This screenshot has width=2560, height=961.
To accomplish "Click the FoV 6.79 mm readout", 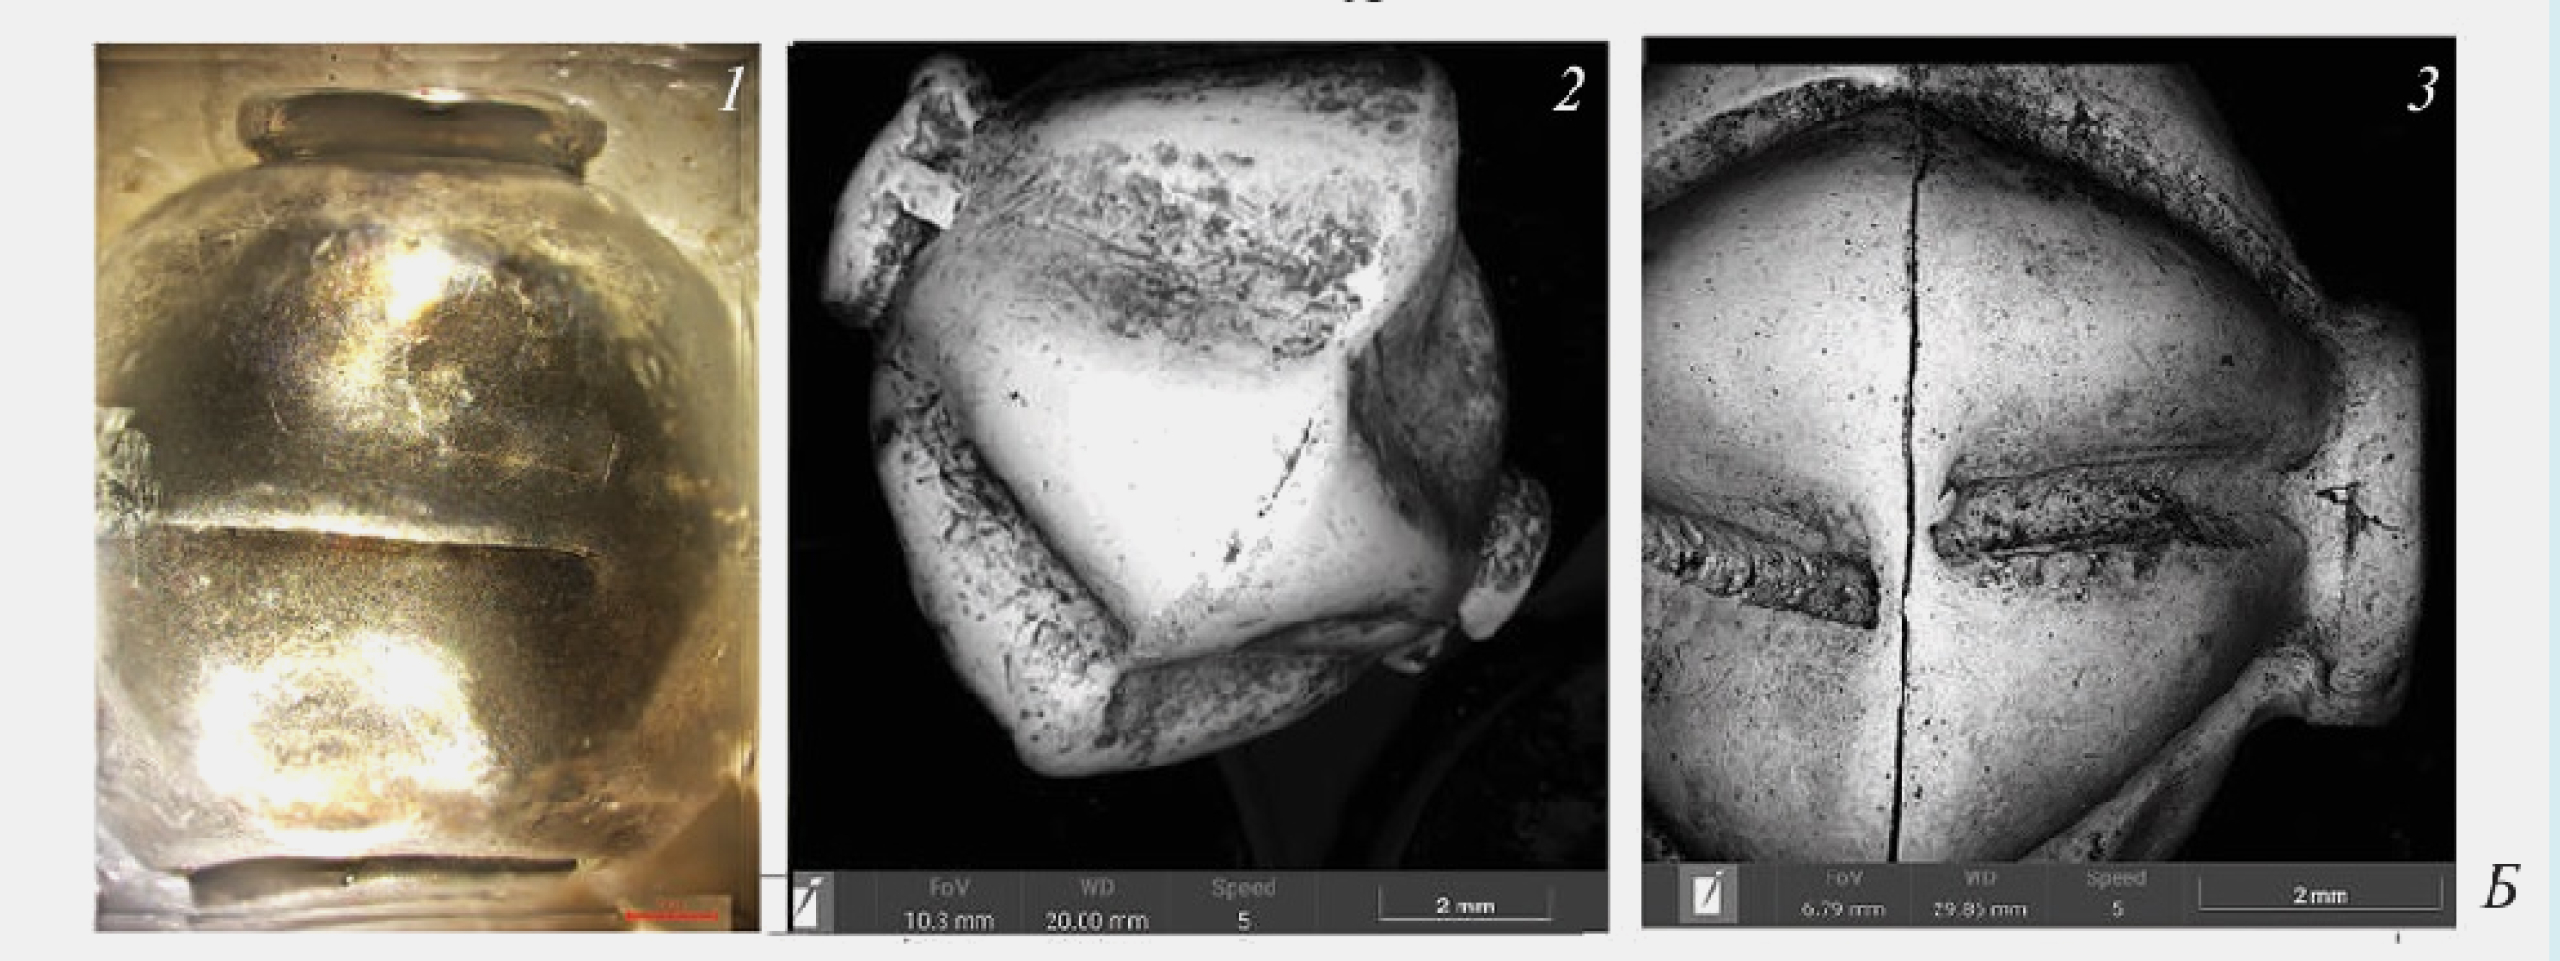I will (1843, 908).
